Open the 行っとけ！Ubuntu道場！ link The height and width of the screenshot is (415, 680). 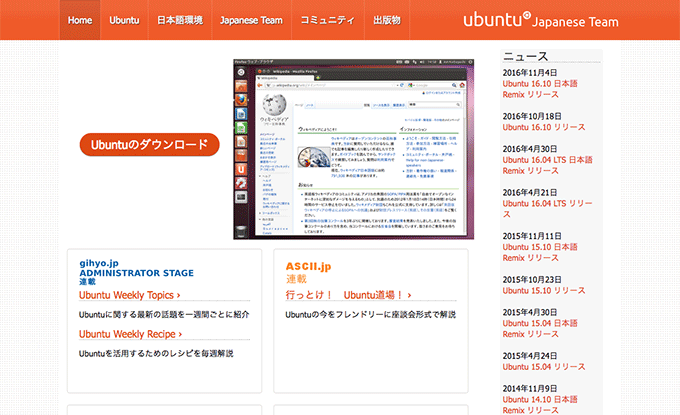point(348,295)
